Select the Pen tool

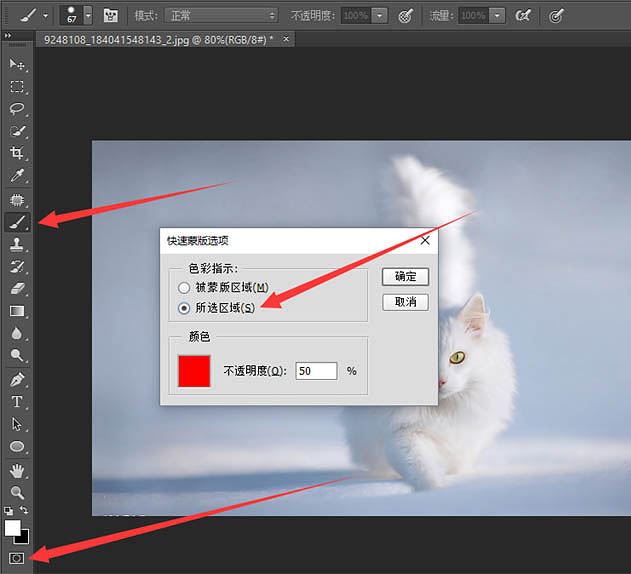pyautogui.click(x=17, y=379)
